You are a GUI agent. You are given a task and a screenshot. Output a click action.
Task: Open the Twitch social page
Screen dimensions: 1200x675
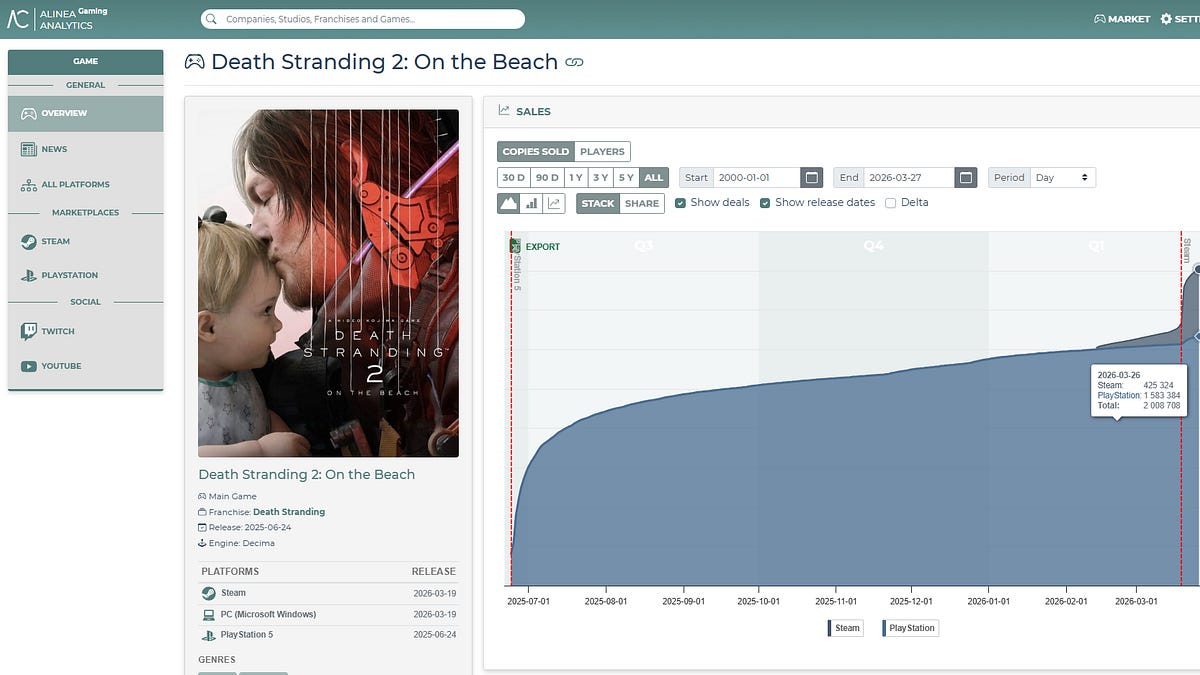tap(85, 331)
